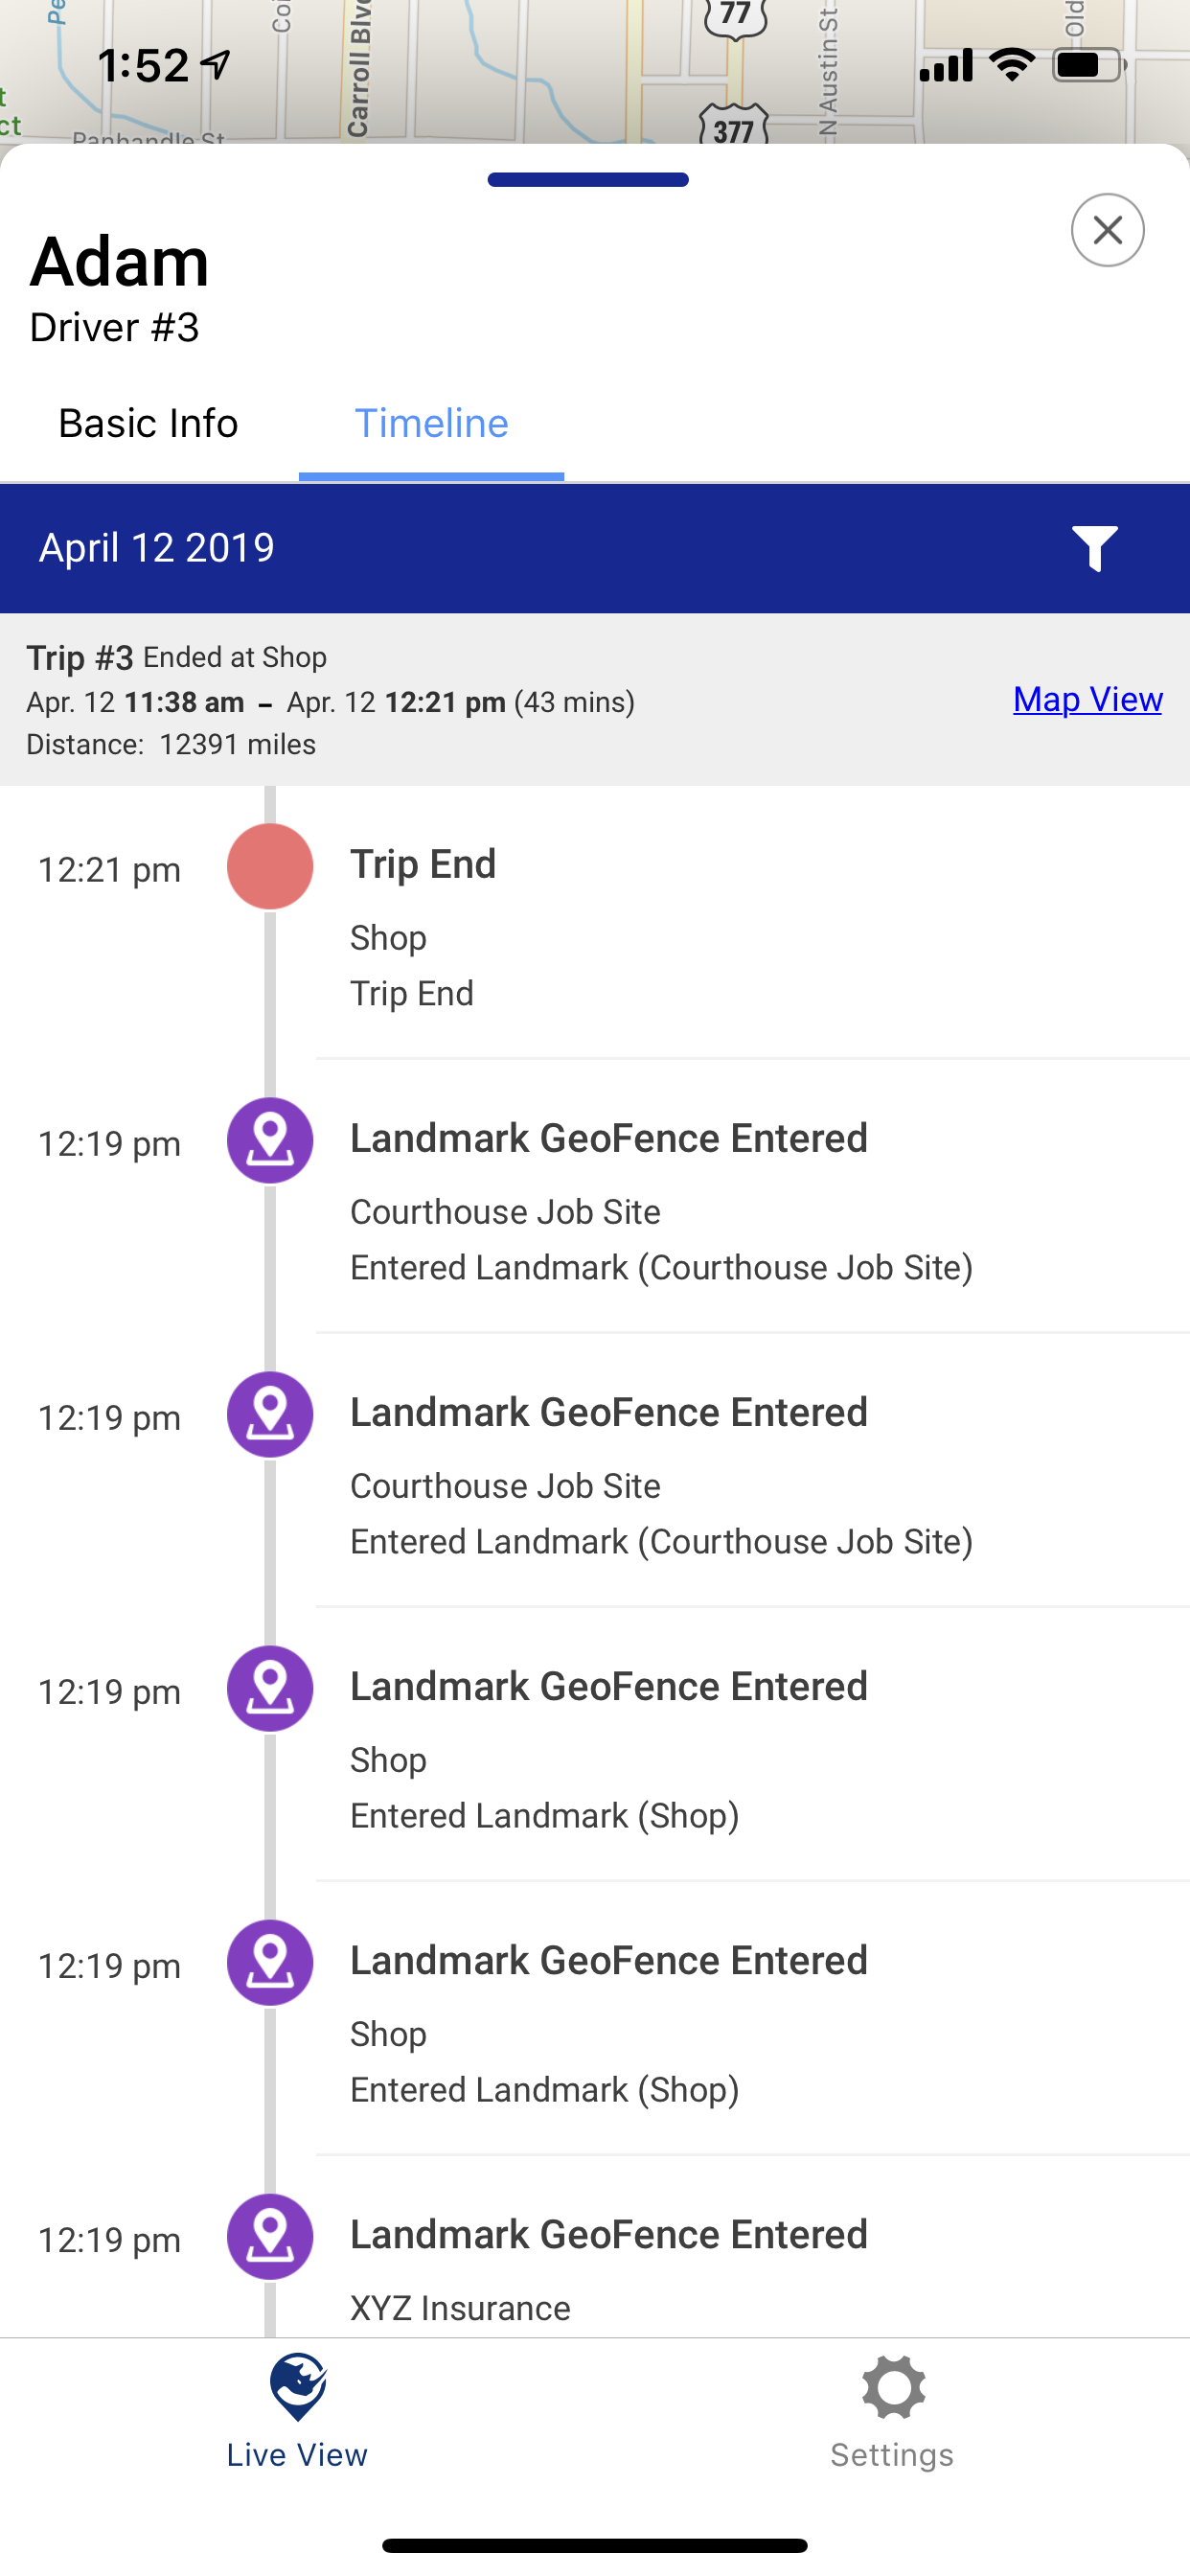The image size is (1190, 2576).
Task: Open Map View link for Trip #3
Action: point(1087,699)
